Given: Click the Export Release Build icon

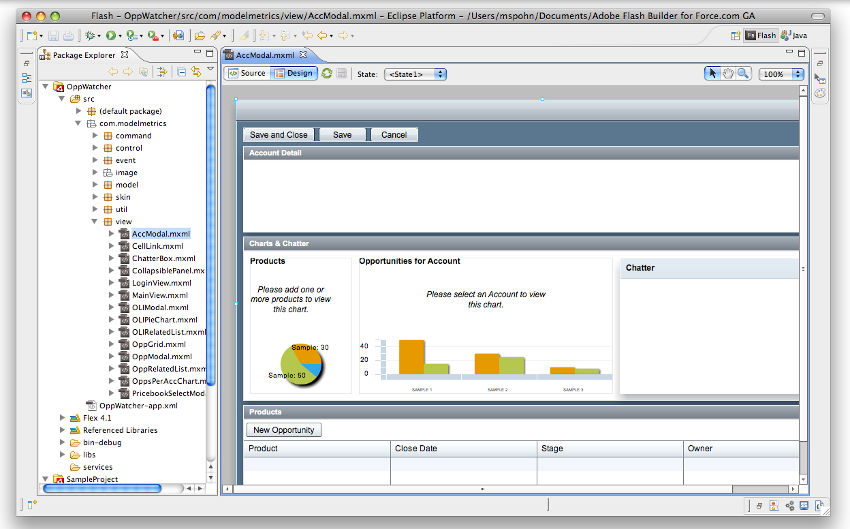Looking at the screenshot, I should [x=178, y=36].
